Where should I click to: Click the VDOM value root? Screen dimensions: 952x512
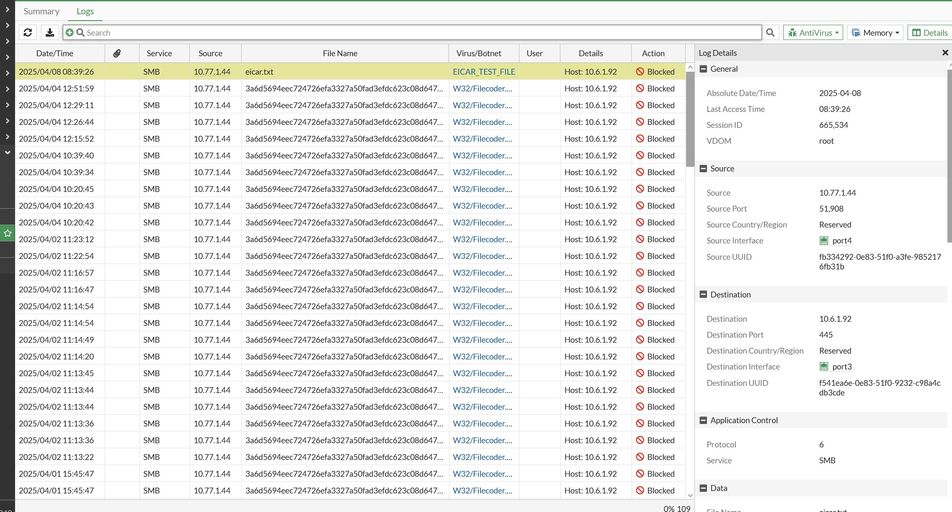[826, 141]
